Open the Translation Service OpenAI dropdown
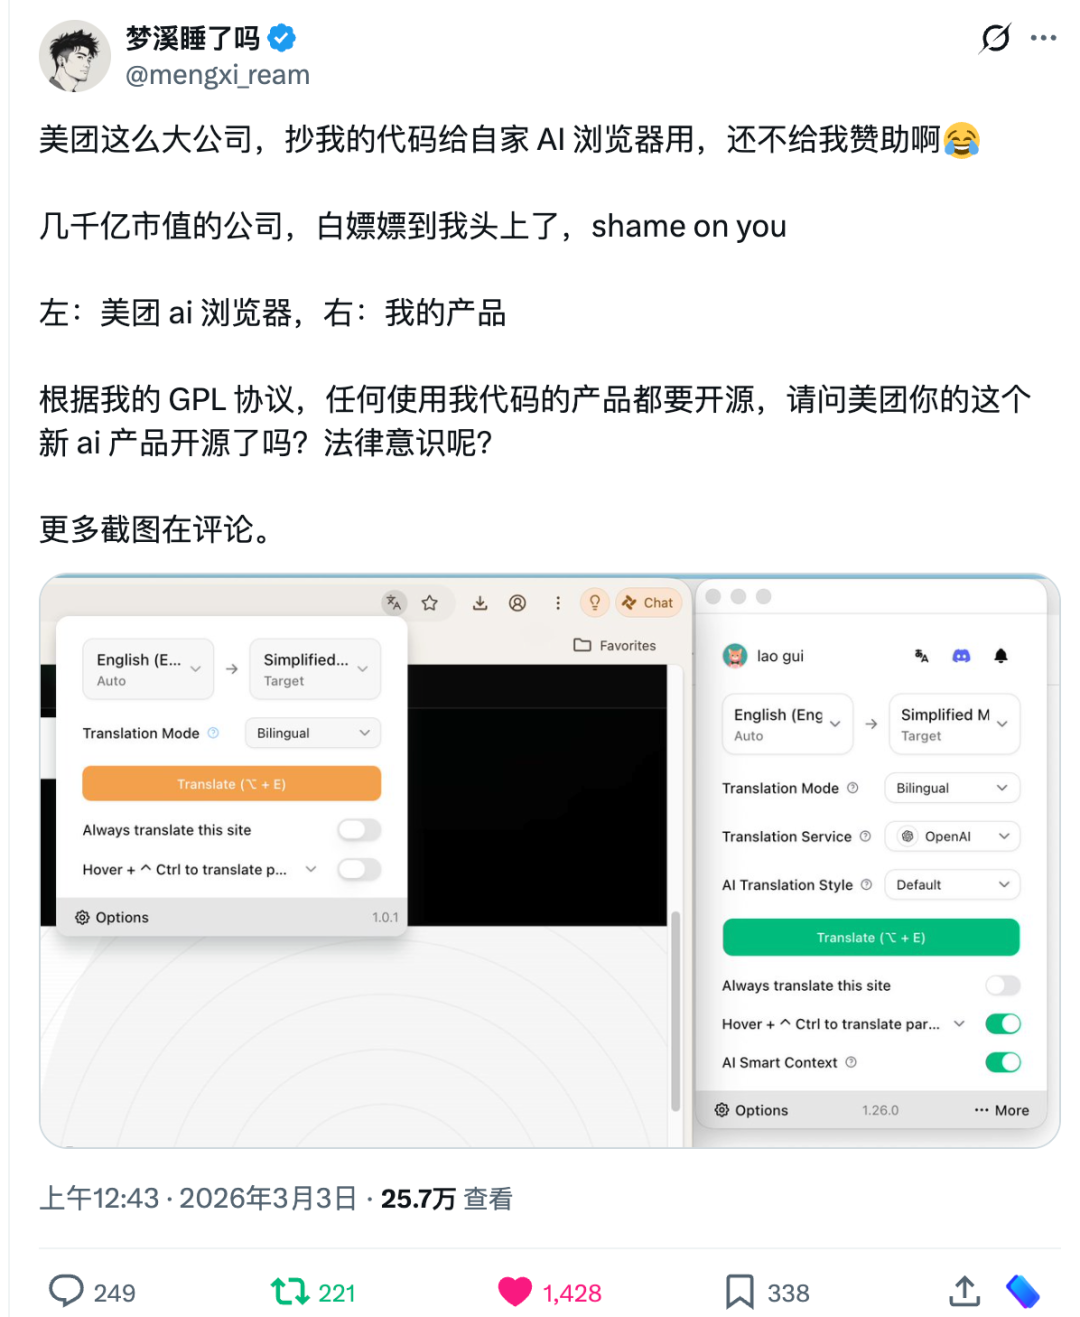Screen dimensions: 1080x1317 click(x=952, y=836)
